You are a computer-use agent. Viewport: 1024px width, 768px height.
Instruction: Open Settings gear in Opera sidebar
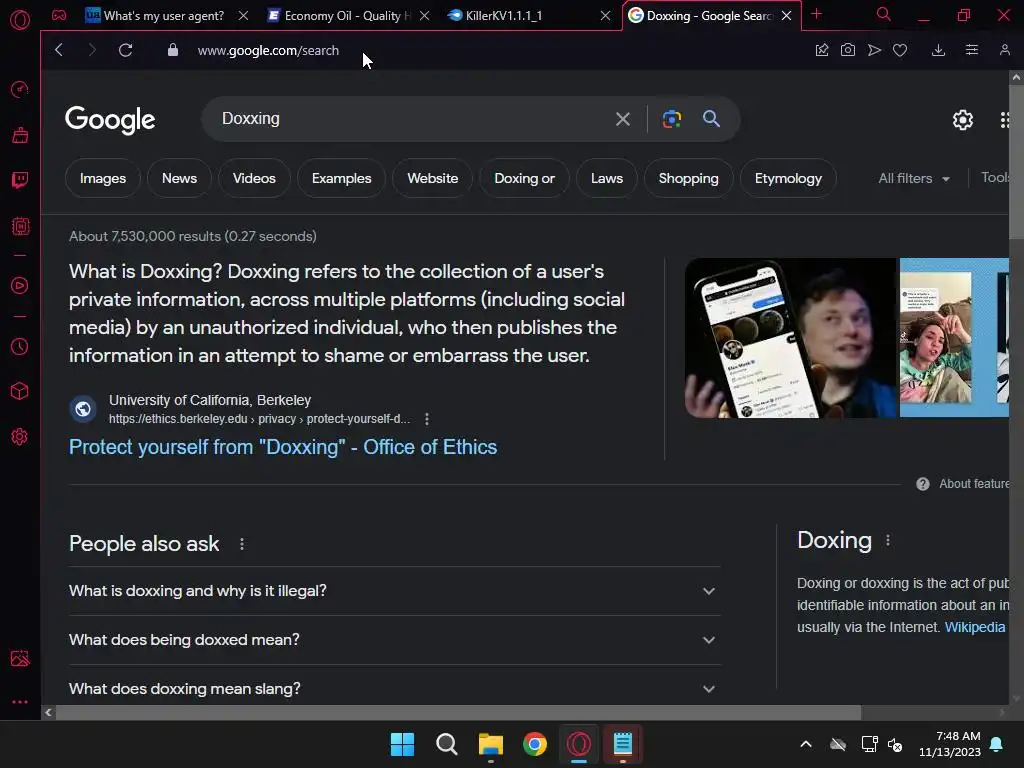20,436
